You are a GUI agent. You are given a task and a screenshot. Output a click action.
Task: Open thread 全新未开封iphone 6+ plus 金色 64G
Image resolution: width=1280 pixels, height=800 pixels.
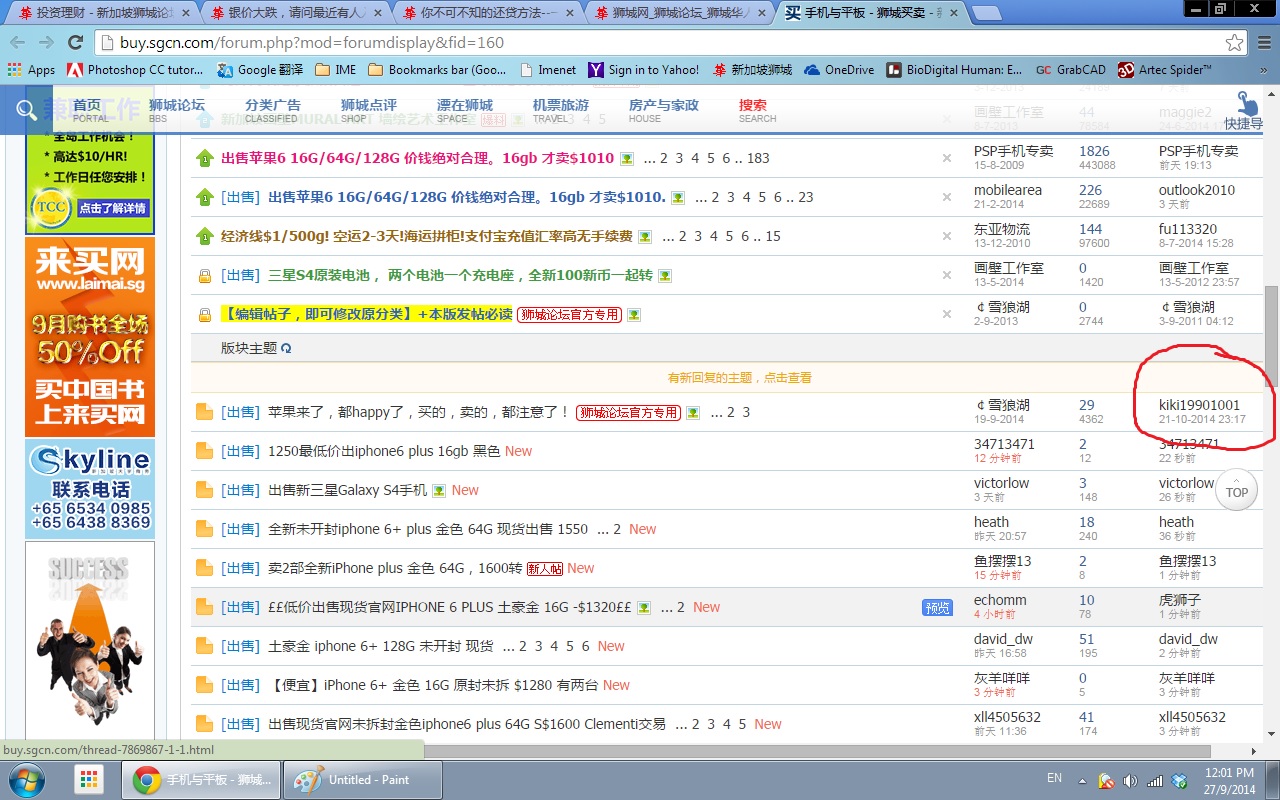[x=428, y=529]
